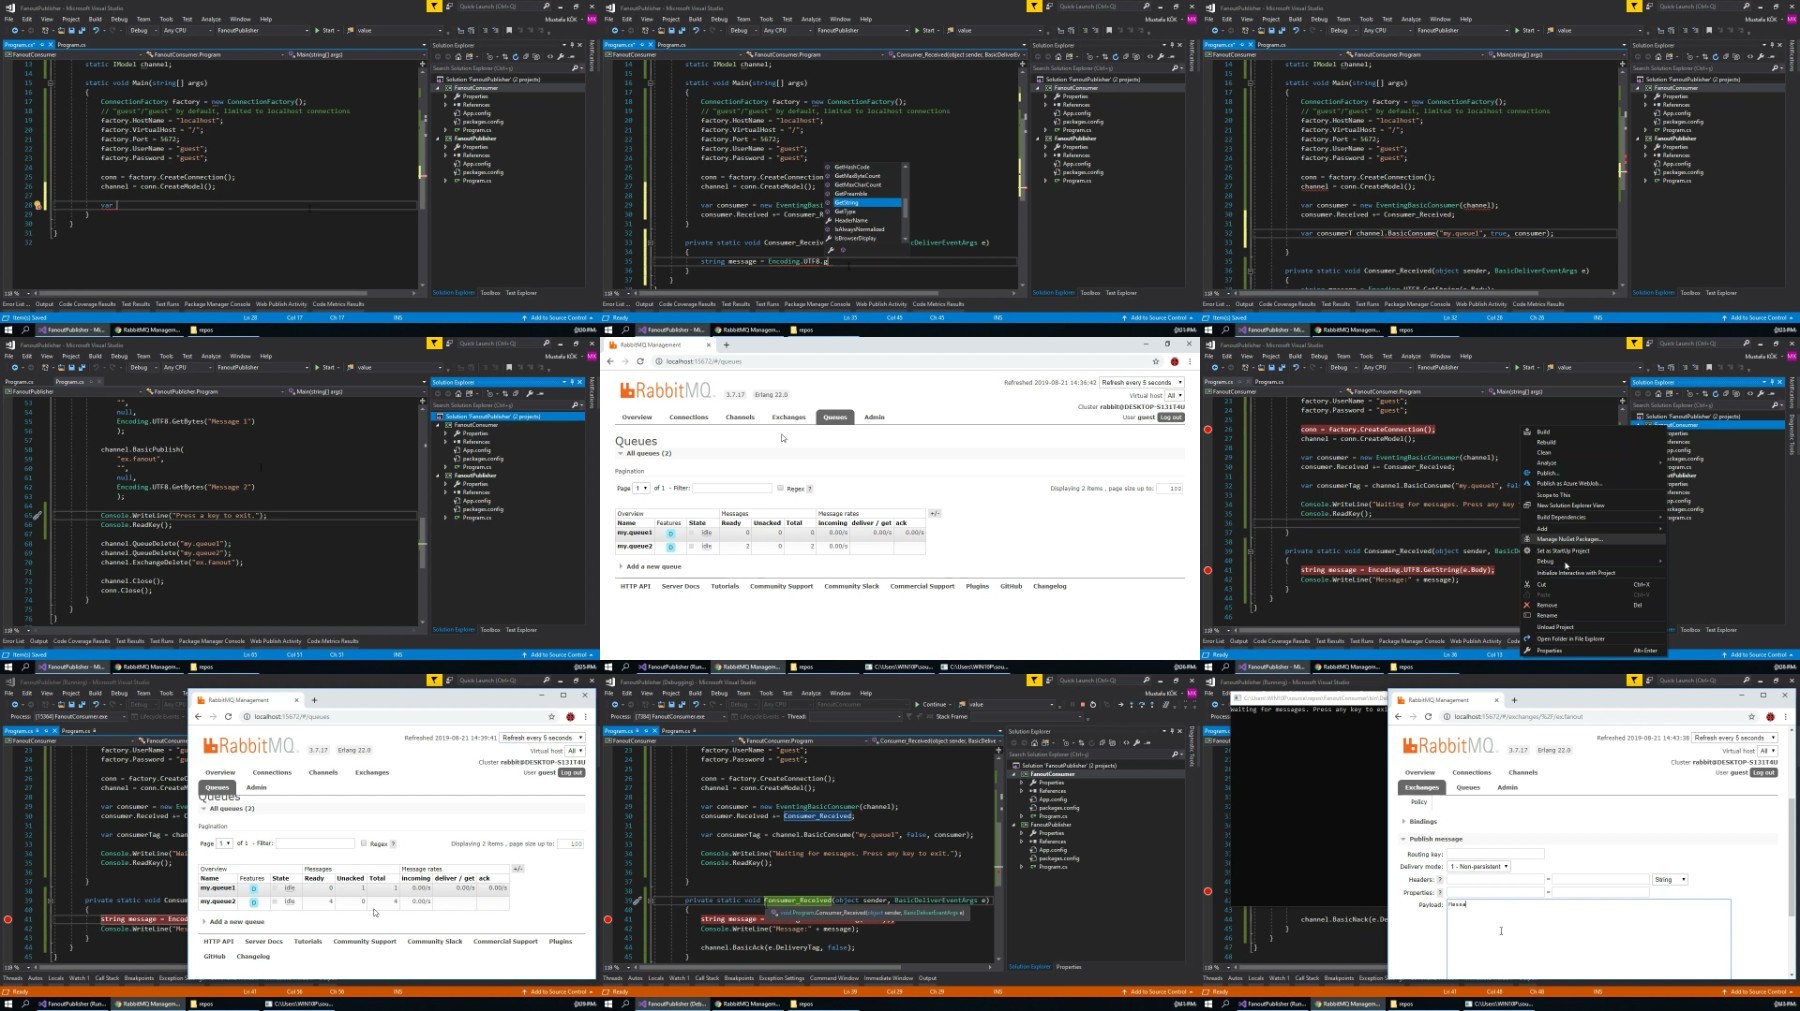Click the '+/-' columns button in the center frame

tap(934, 513)
